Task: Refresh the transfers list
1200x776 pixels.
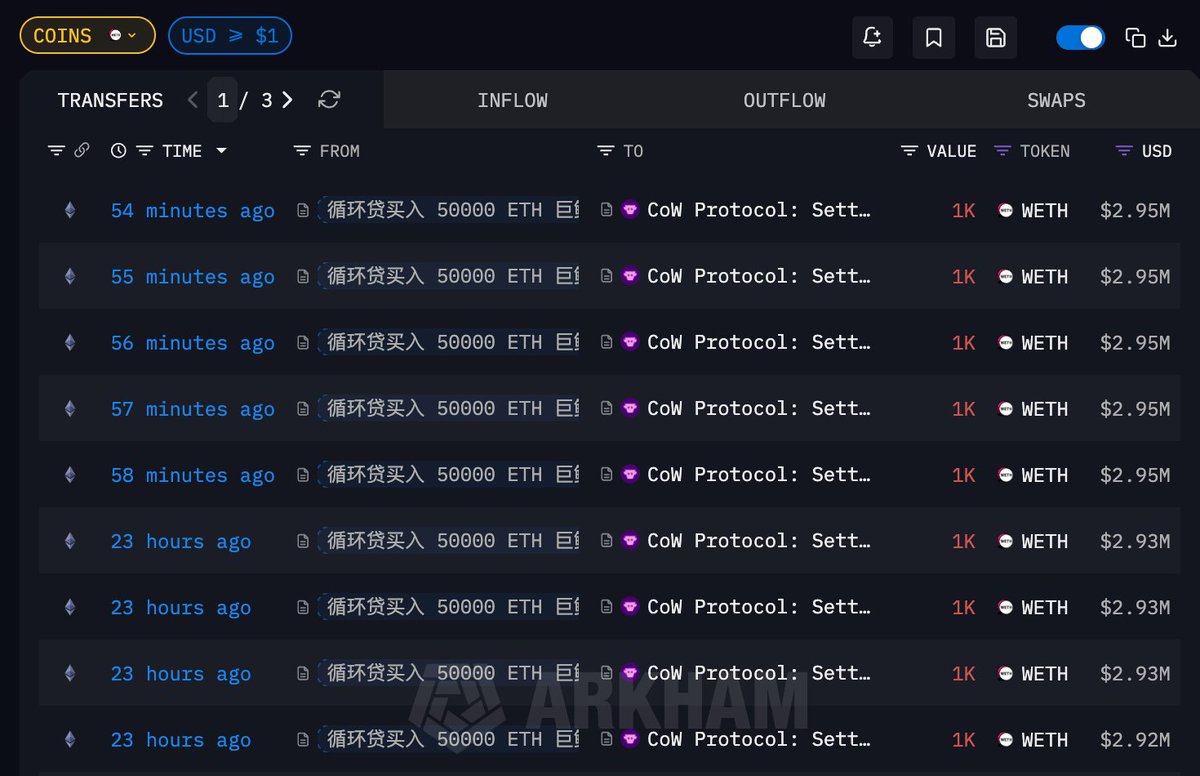Action: pos(329,99)
